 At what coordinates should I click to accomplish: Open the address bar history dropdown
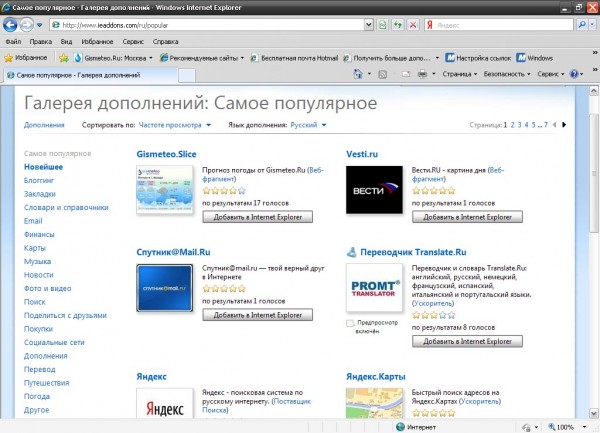[x=368, y=25]
